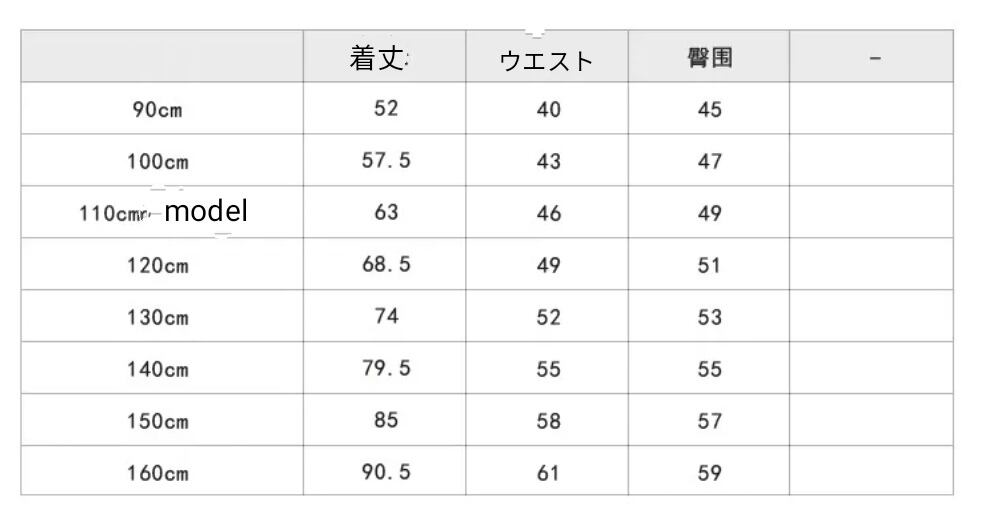The height and width of the screenshot is (516, 987).
Task: Select the 160cm row label
Action: click(x=157, y=473)
